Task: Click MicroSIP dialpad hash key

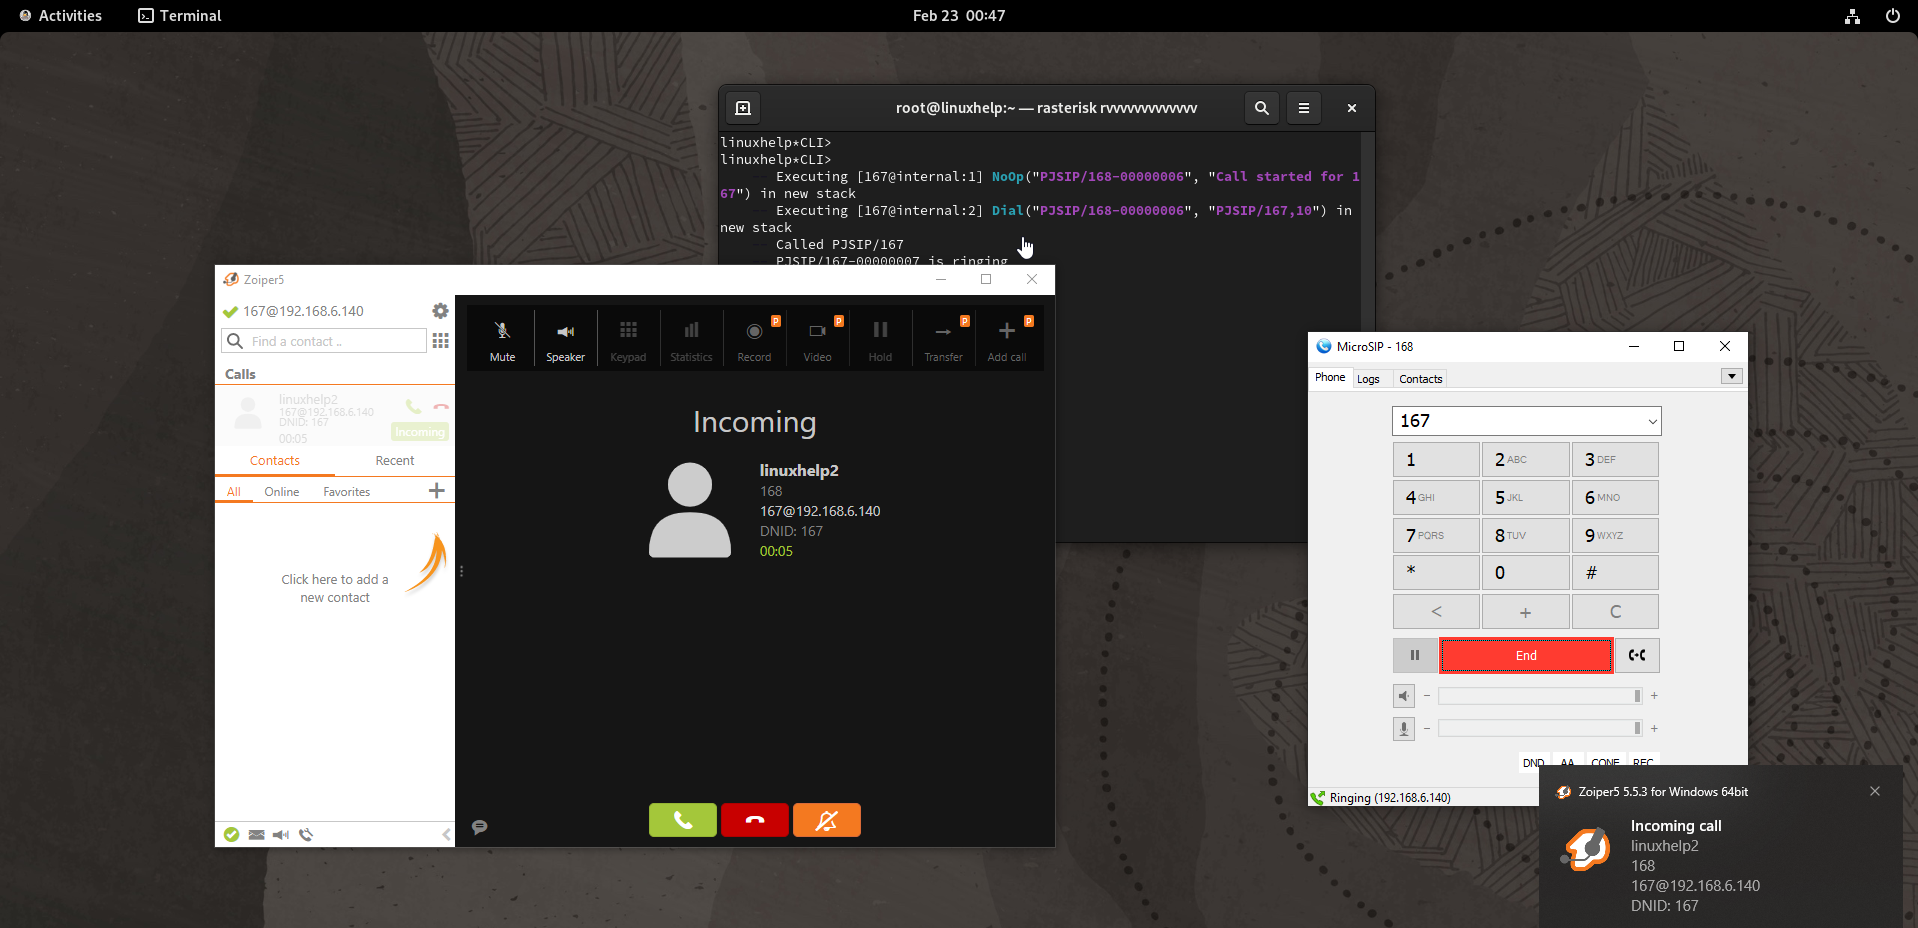Action: tap(1615, 572)
